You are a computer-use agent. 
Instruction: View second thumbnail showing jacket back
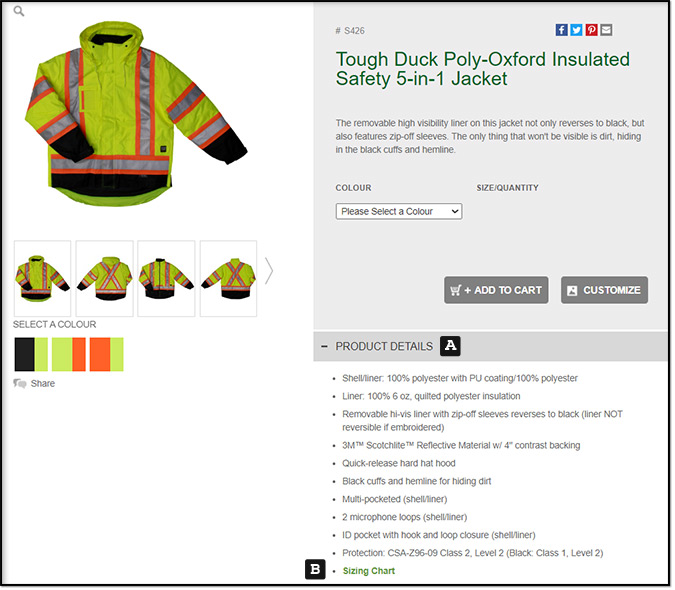[x=105, y=280]
